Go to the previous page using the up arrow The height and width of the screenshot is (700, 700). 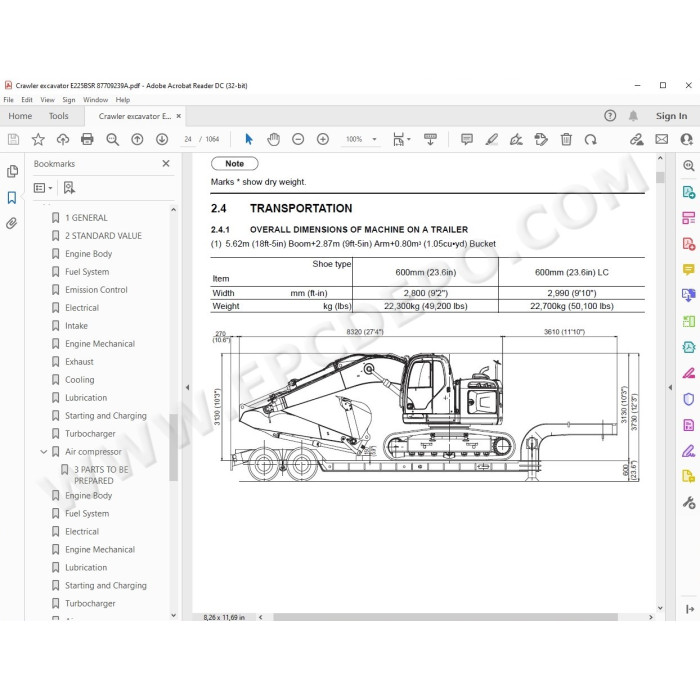(x=137, y=139)
